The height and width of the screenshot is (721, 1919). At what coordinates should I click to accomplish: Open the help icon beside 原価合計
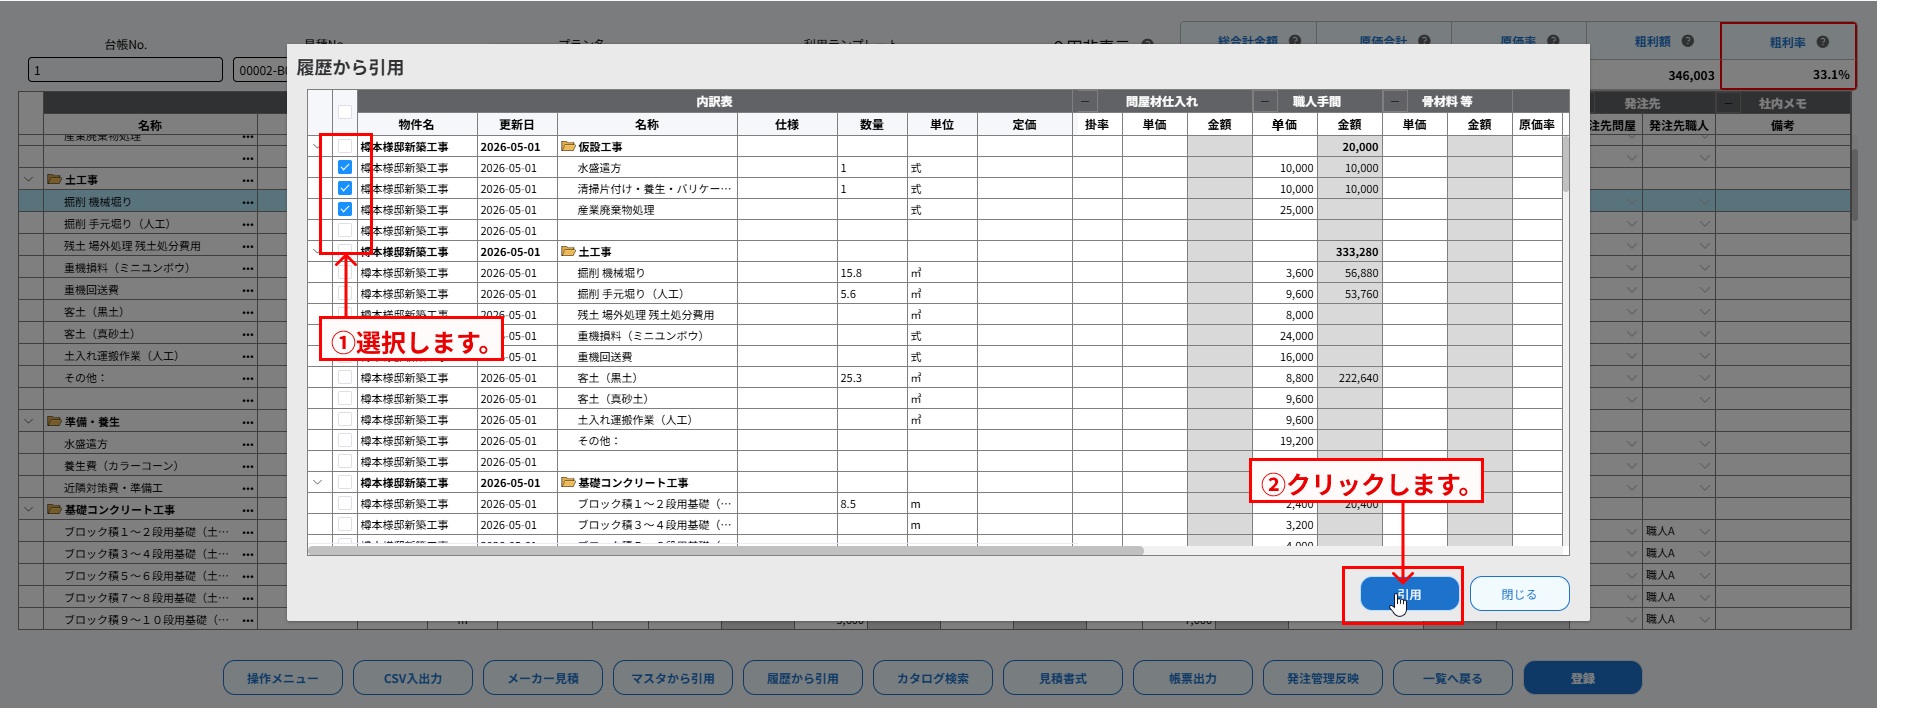pos(1424,41)
